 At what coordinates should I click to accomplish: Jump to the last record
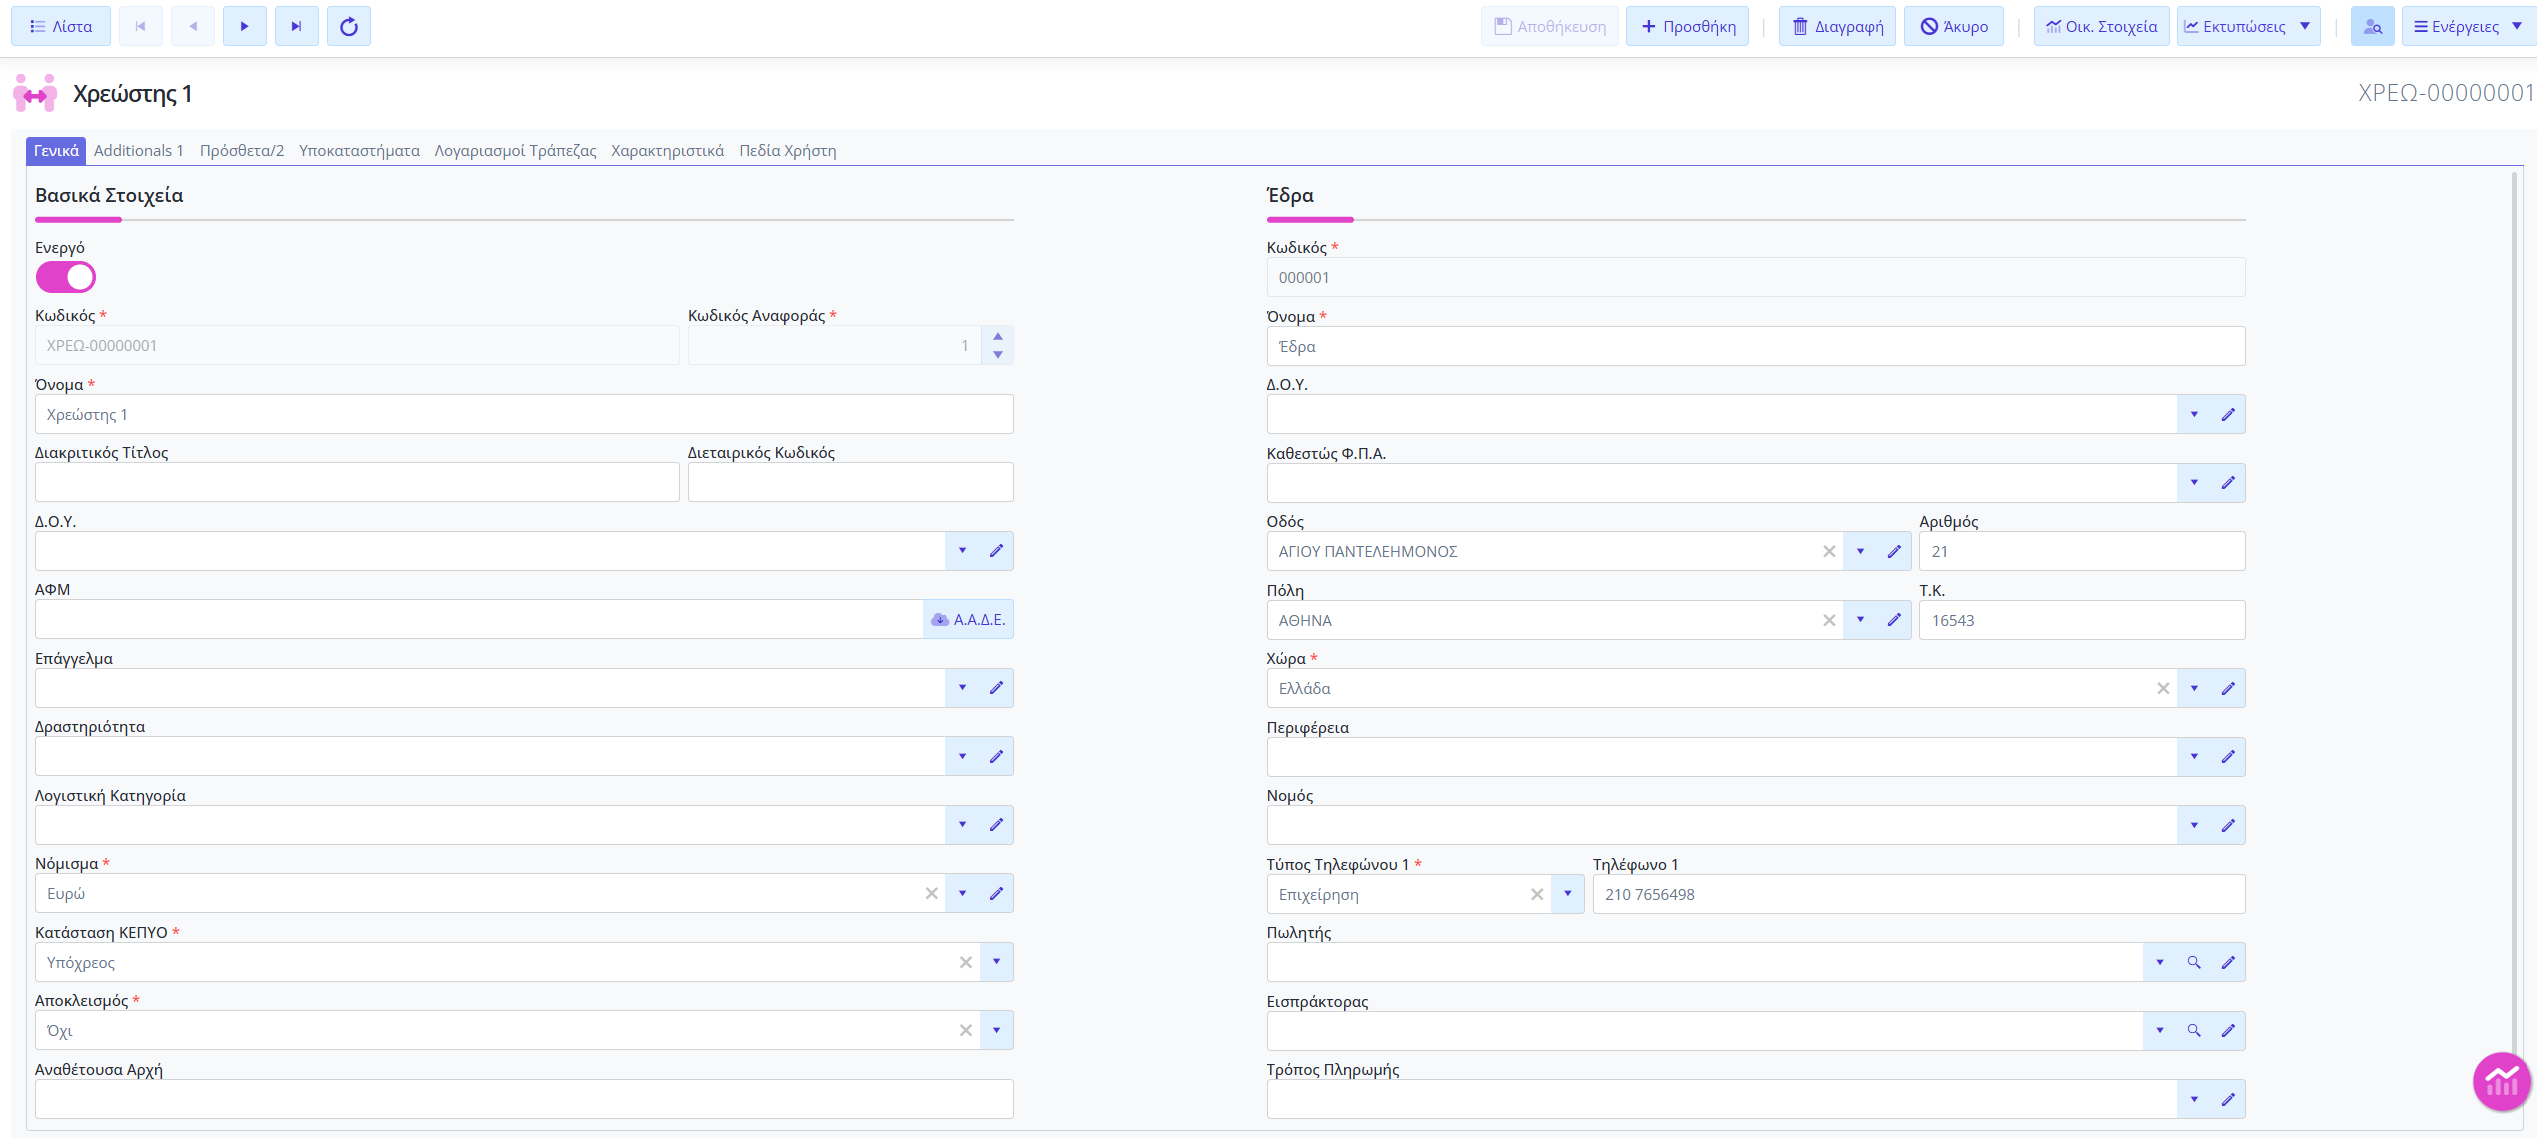[297, 26]
